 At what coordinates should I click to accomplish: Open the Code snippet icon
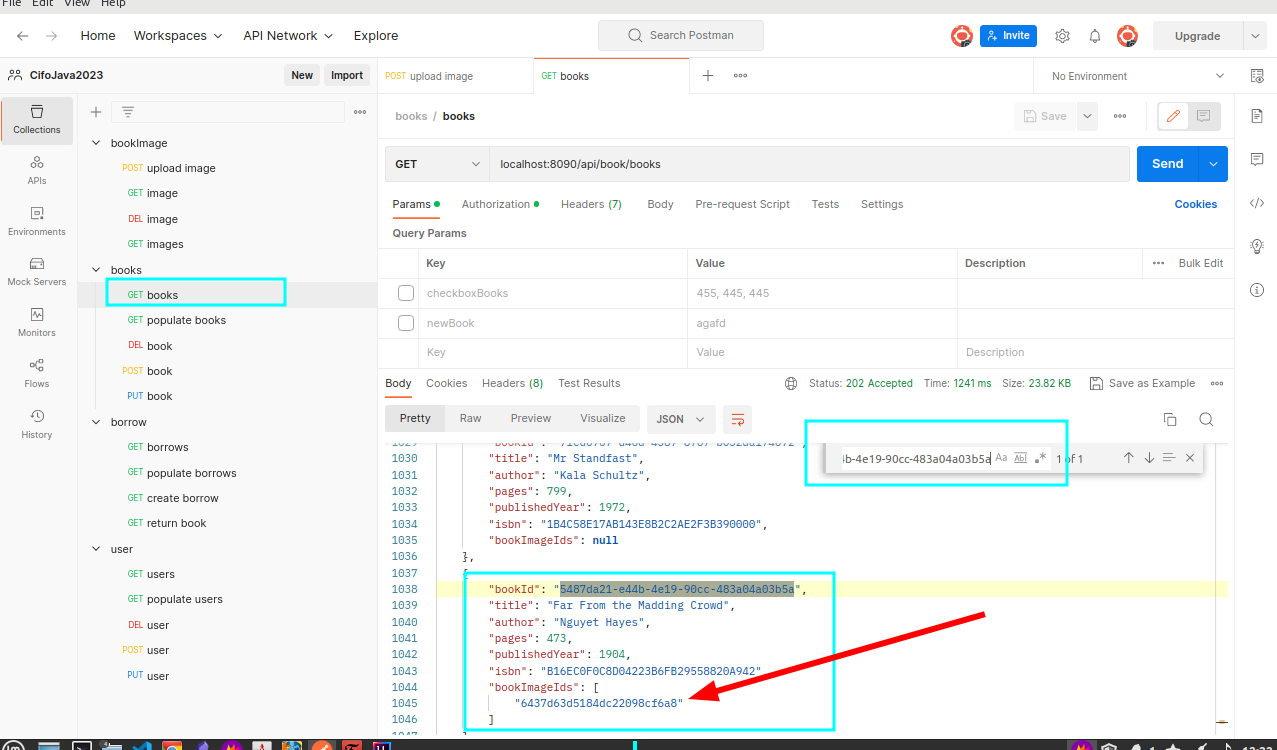point(1257,203)
